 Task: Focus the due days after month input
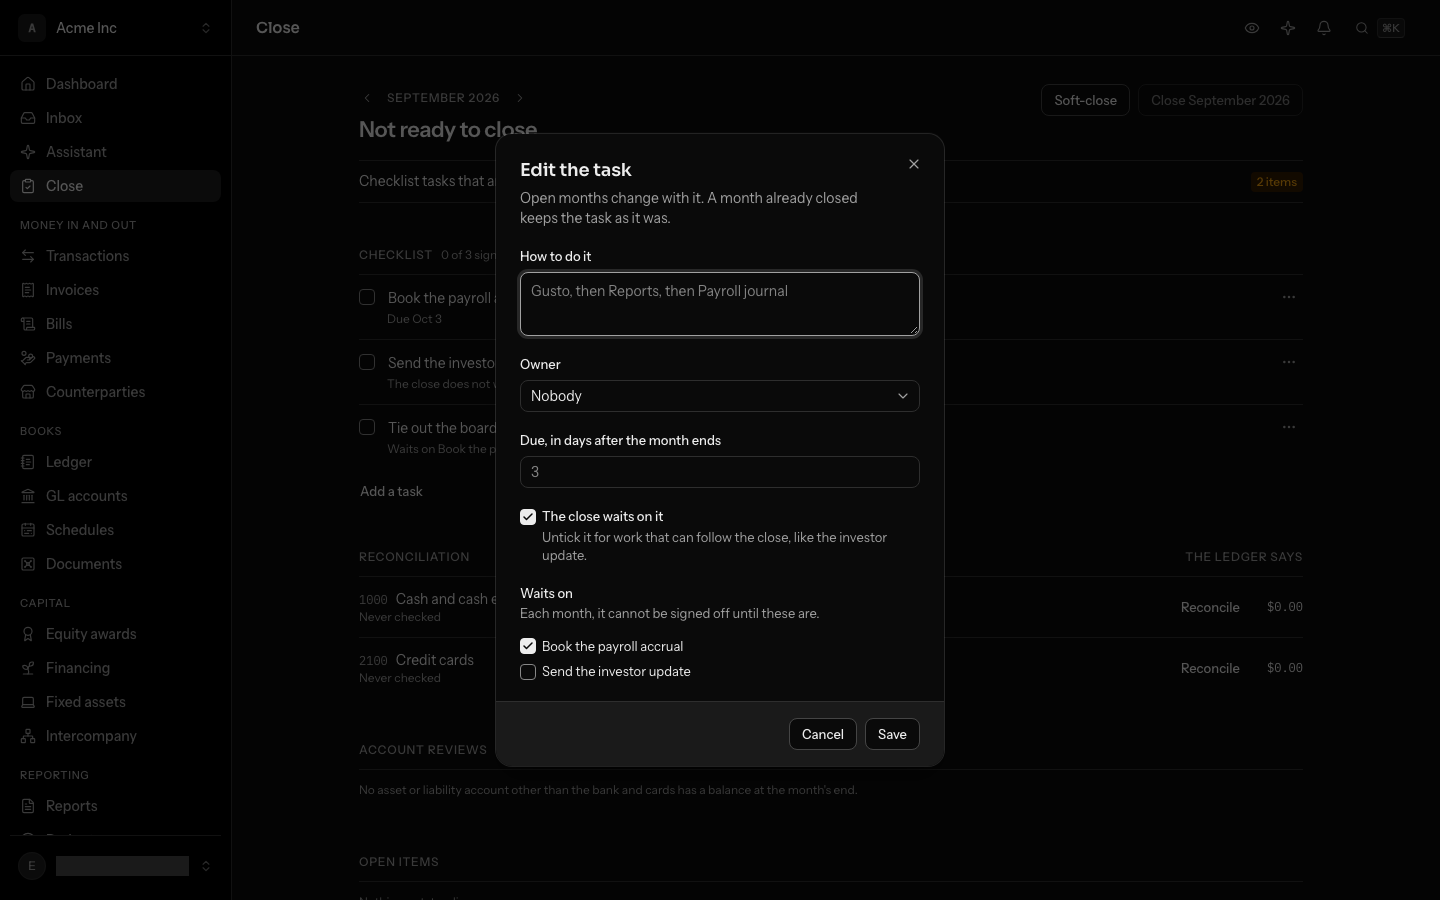(720, 472)
